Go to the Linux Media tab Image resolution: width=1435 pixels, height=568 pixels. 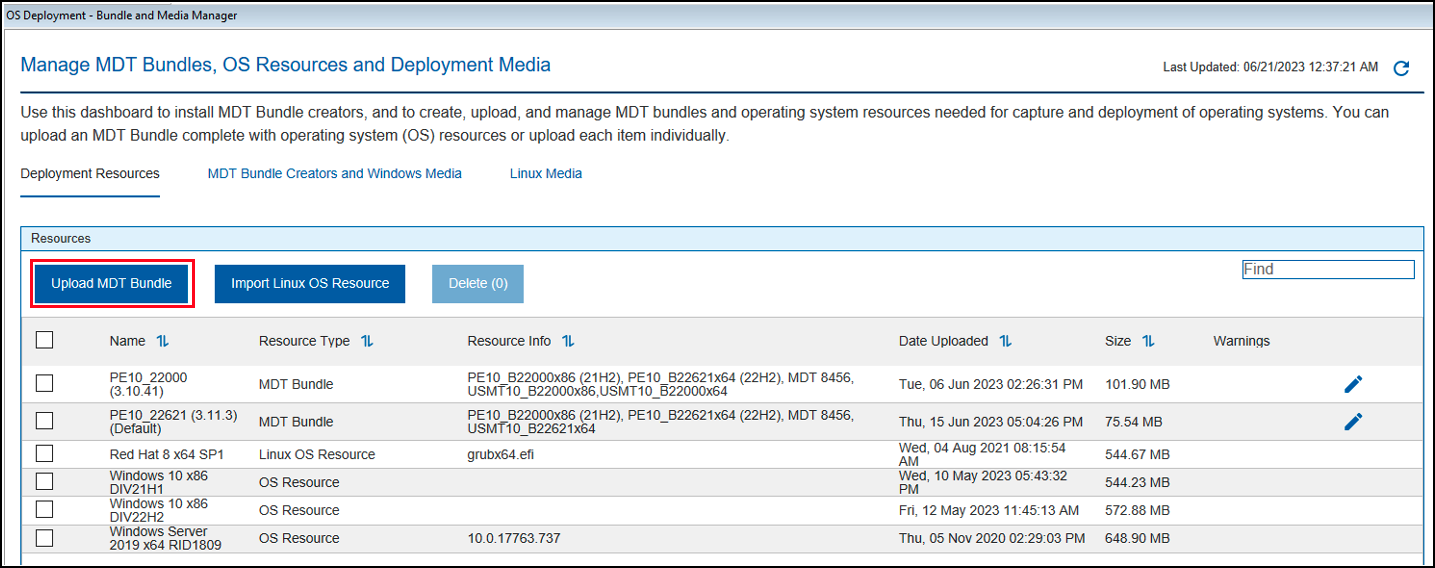tap(546, 174)
